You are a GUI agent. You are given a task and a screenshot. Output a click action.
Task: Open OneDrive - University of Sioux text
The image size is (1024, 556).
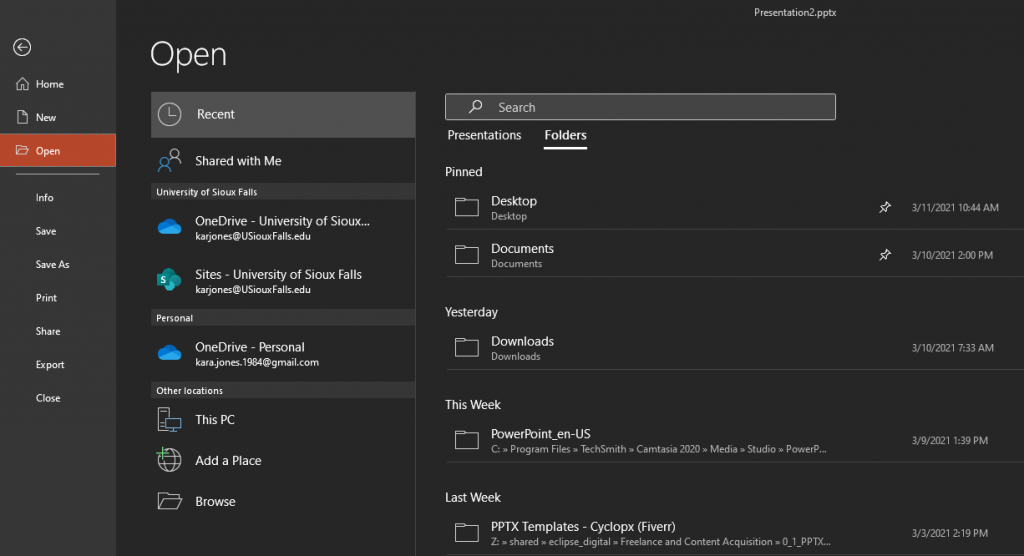(282, 221)
